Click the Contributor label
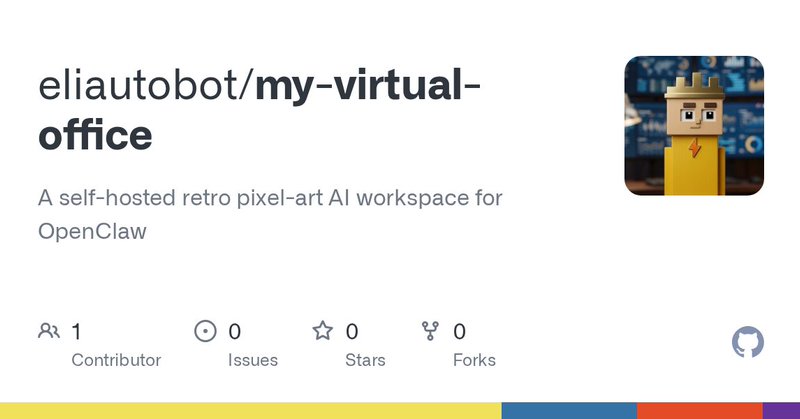This screenshot has height=419, width=800. coord(116,360)
